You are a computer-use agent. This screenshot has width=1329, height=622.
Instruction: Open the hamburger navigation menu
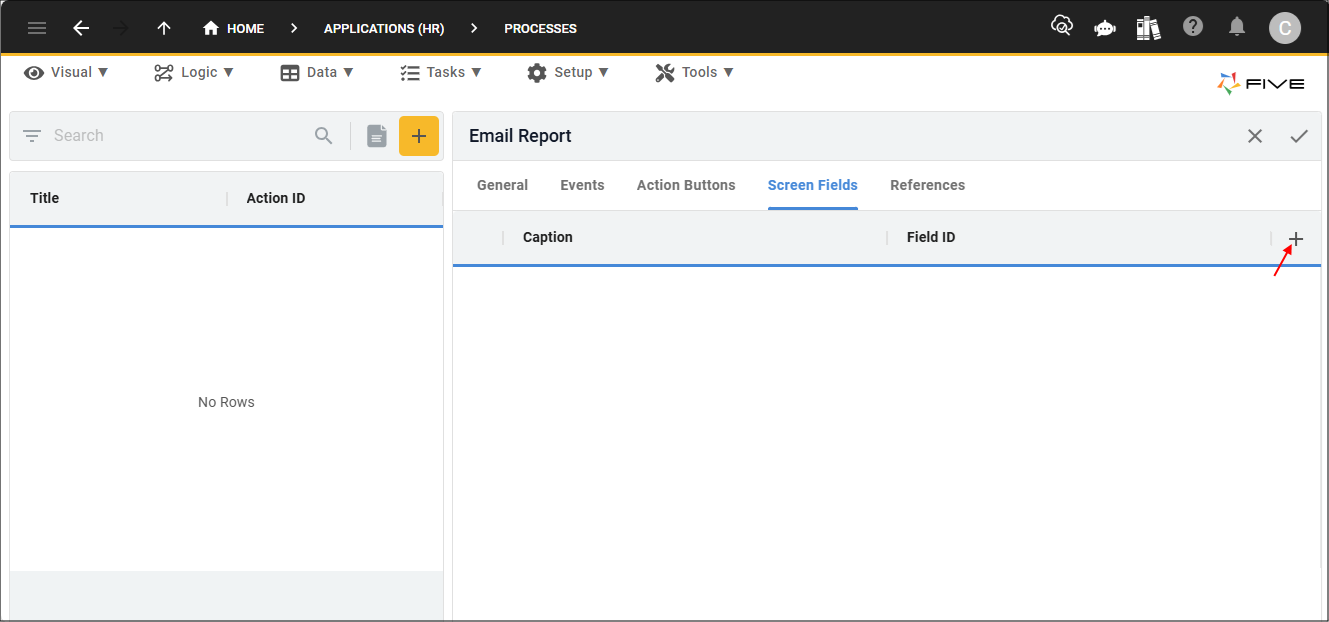pos(37,28)
